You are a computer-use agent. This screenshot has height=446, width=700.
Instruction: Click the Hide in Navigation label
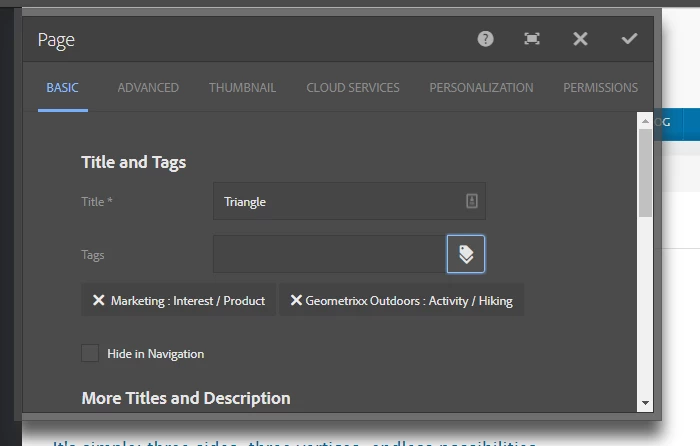[155, 354]
